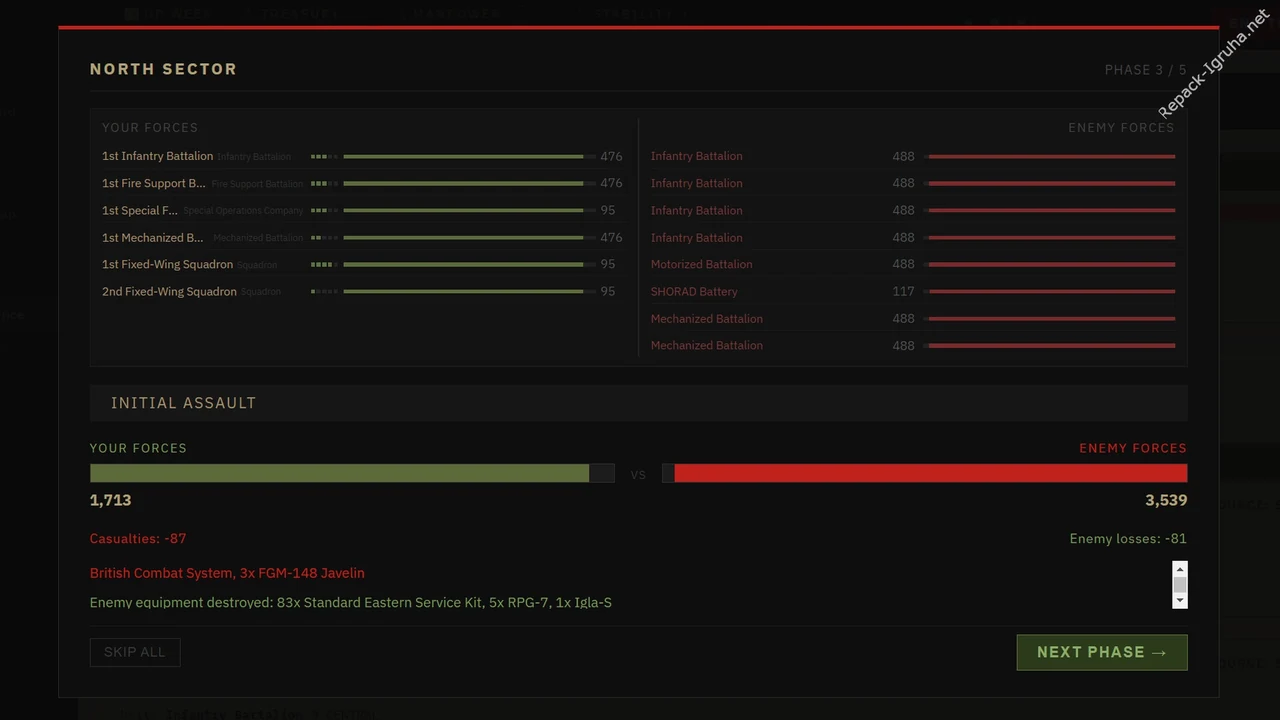1280x720 pixels.
Task: Select the 1st Infantry Battalion unit name
Action: pyautogui.click(x=157, y=156)
